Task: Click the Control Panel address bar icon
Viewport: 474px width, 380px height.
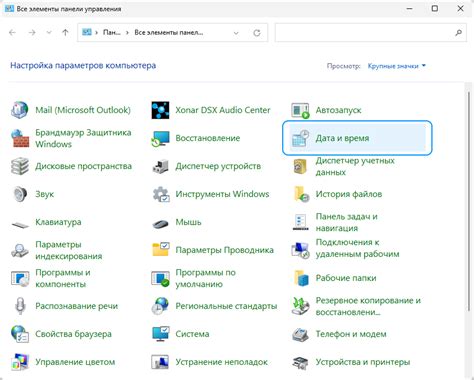Action: pos(87,32)
